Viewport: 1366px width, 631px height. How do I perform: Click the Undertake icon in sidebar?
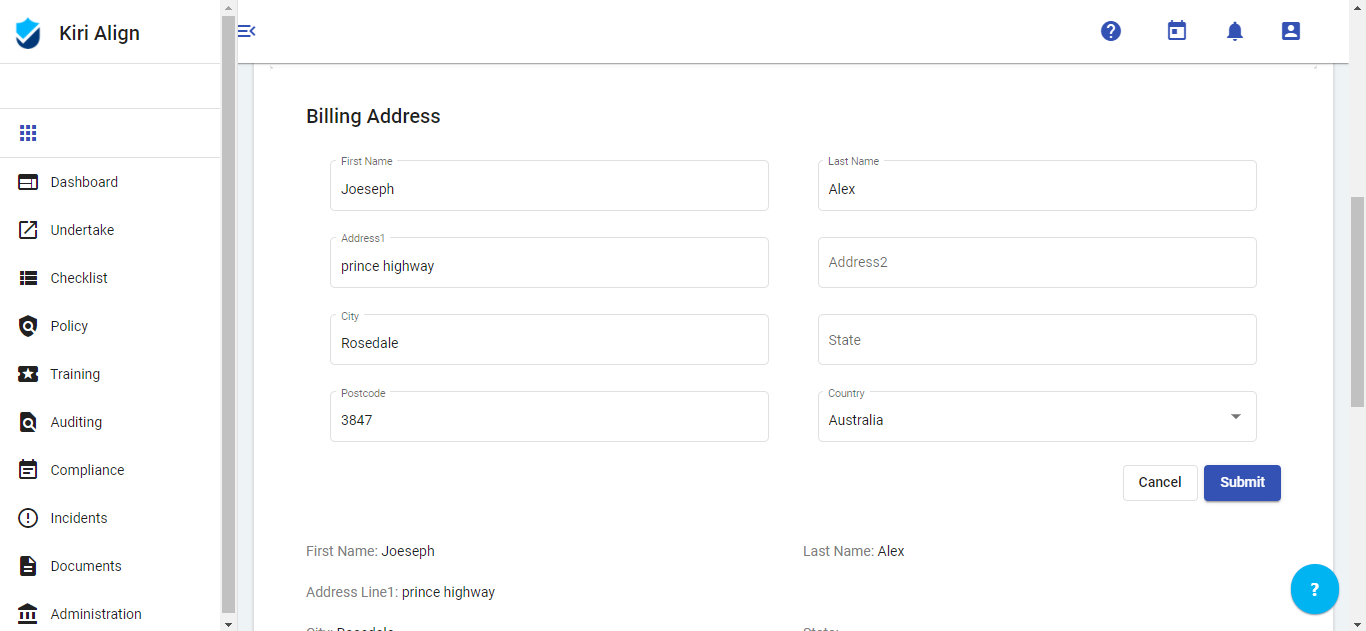click(x=28, y=230)
